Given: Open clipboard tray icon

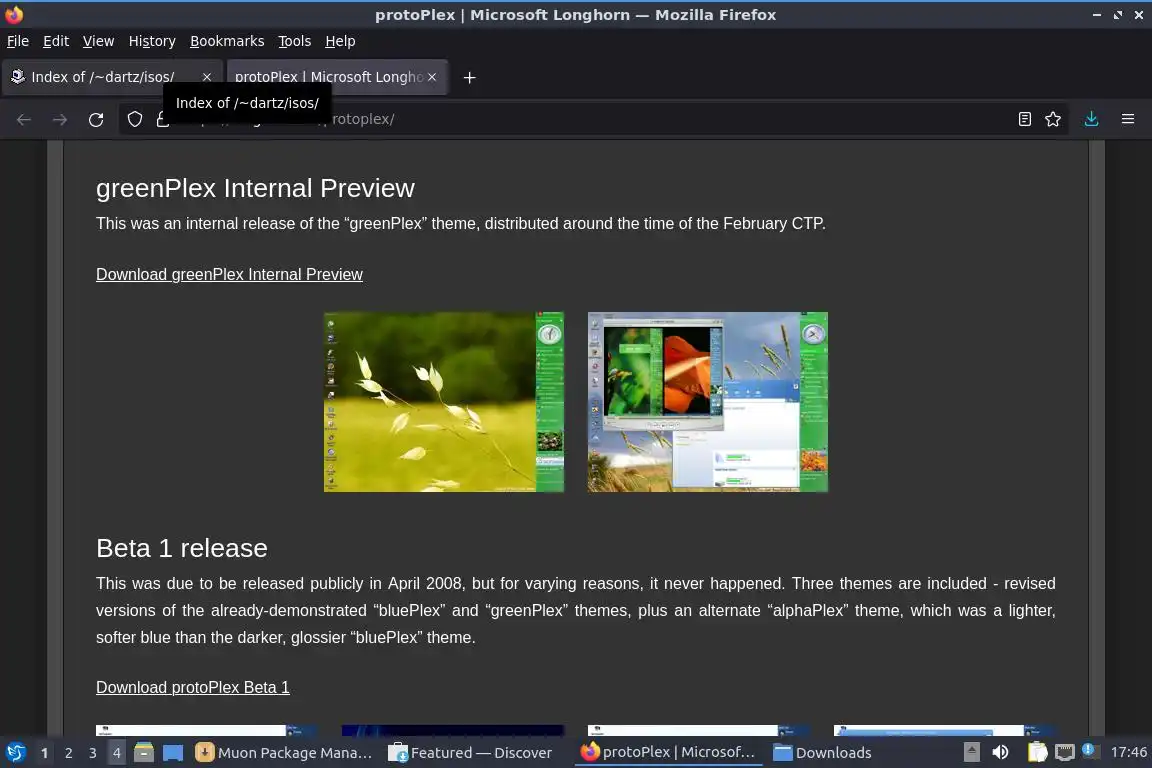Looking at the screenshot, I should [1037, 753].
